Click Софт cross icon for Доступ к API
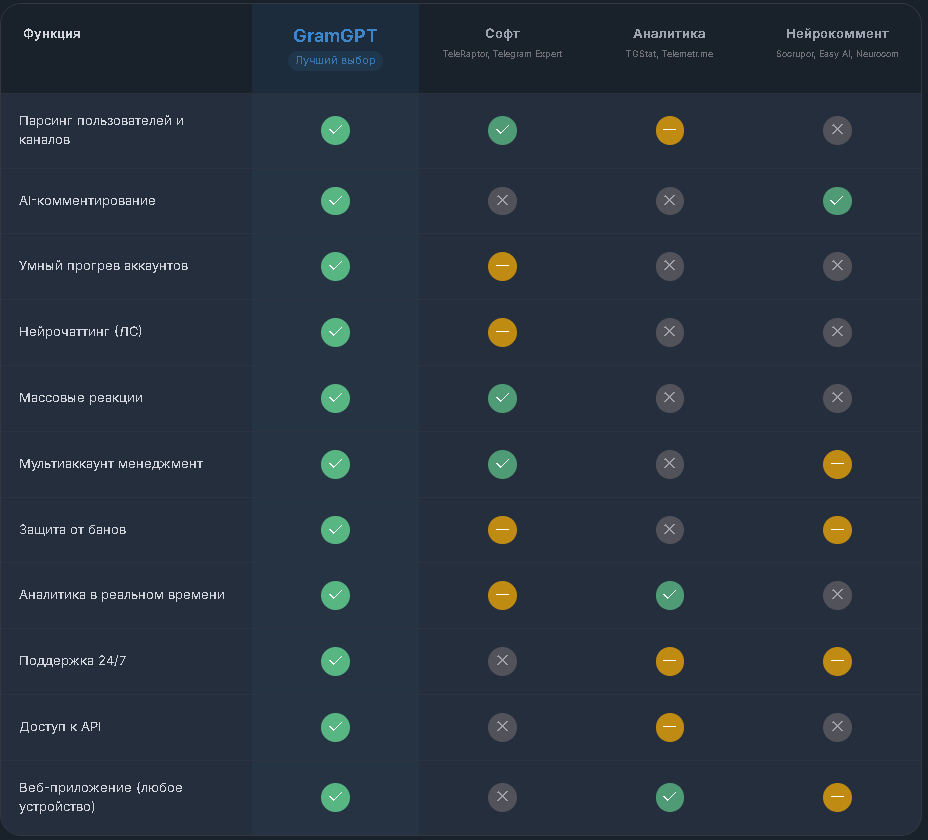 502,727
